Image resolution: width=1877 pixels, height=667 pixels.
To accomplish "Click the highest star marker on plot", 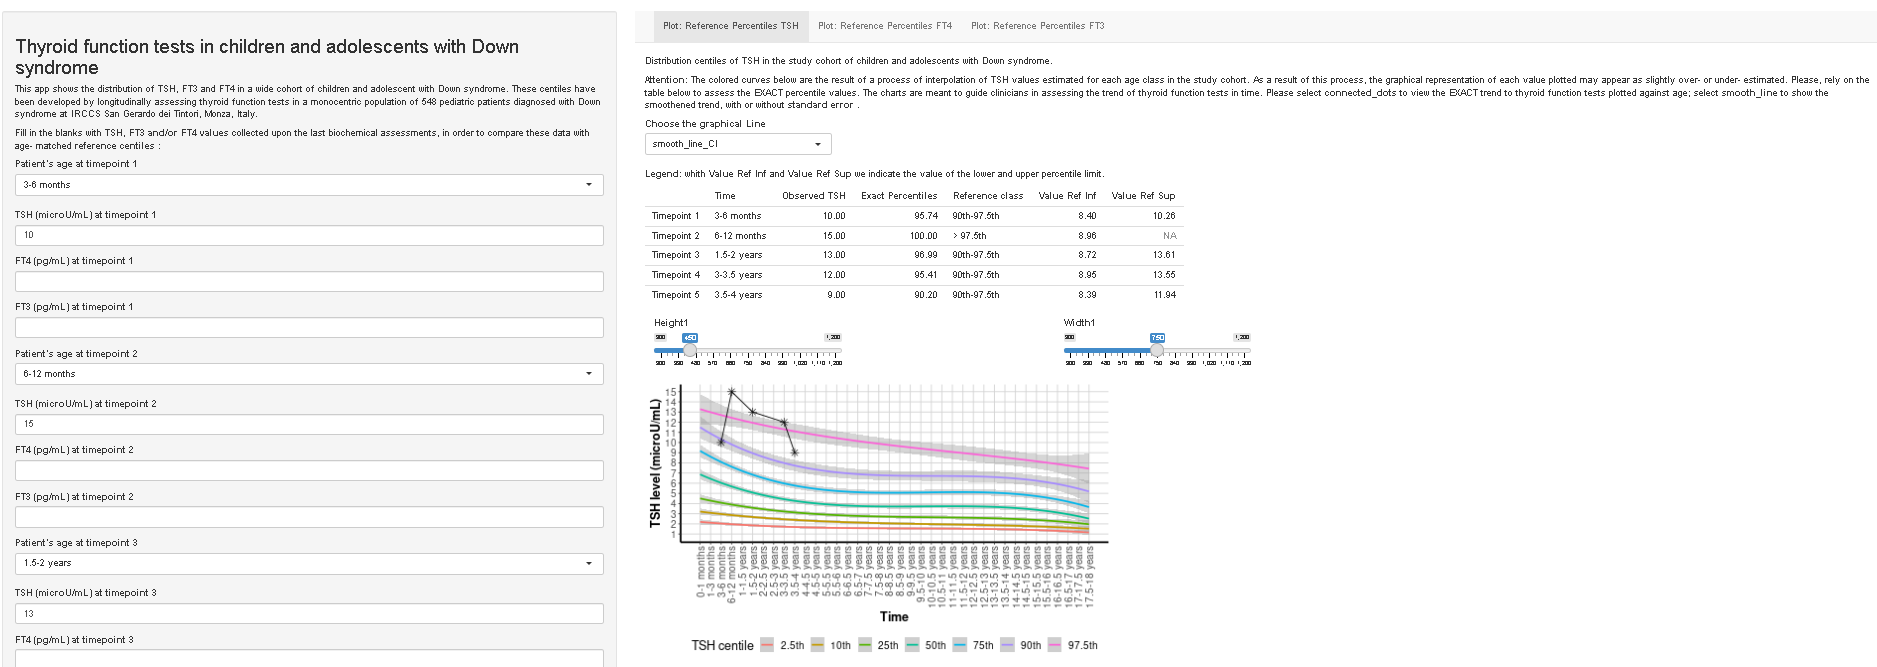I will [732, 392].
